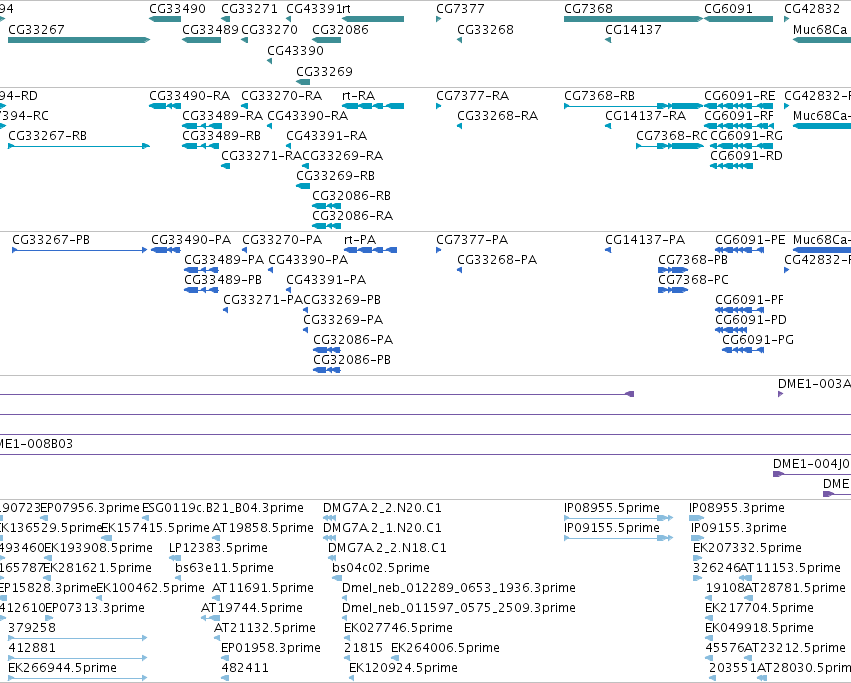Click EST IP08955.5prime

(x=612, y=508)
